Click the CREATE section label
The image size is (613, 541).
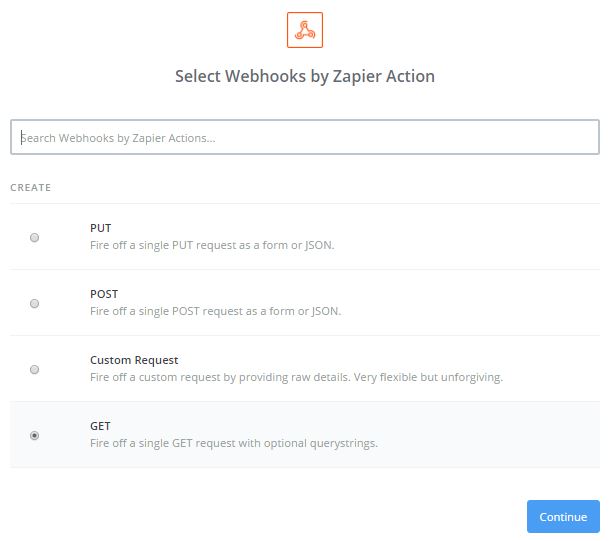tap(31, 188)
